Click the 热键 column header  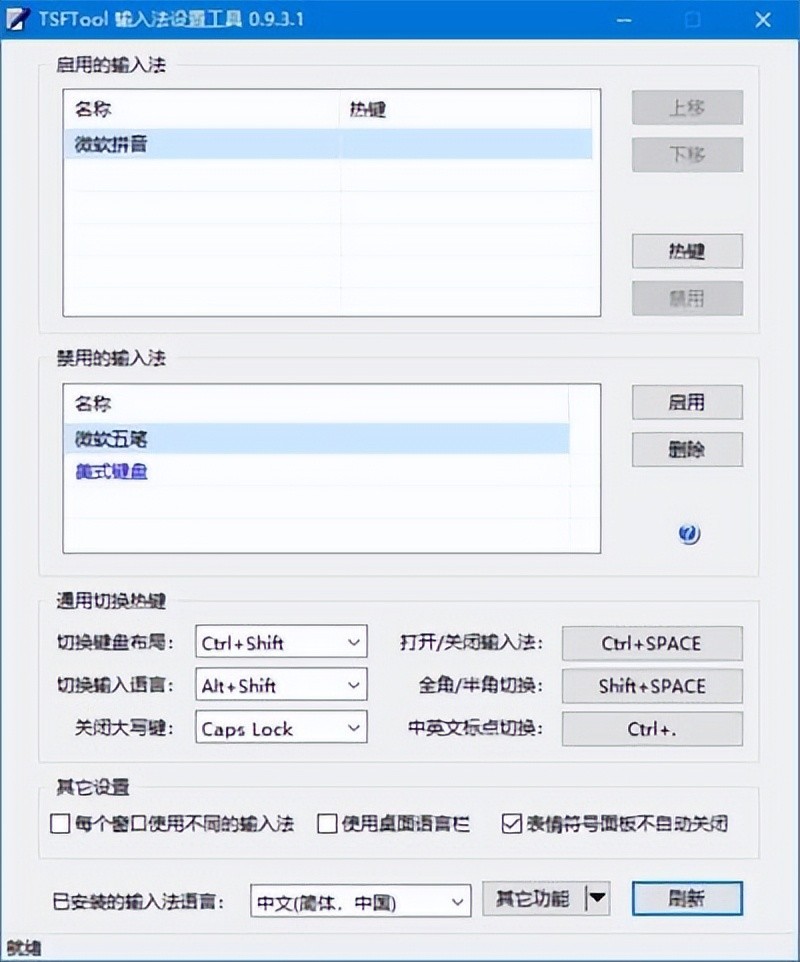[x=470, y=110]
